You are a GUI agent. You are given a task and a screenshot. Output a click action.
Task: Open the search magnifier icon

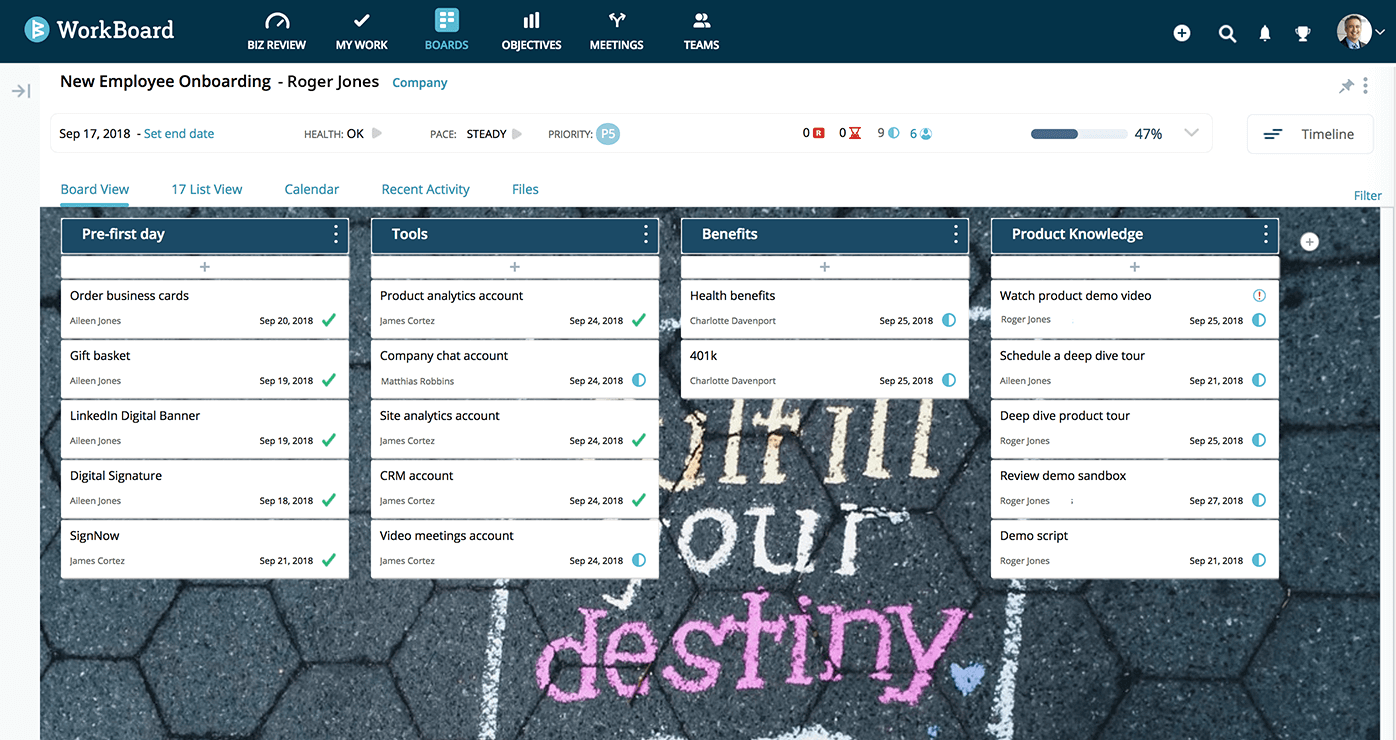[1227, 33]
